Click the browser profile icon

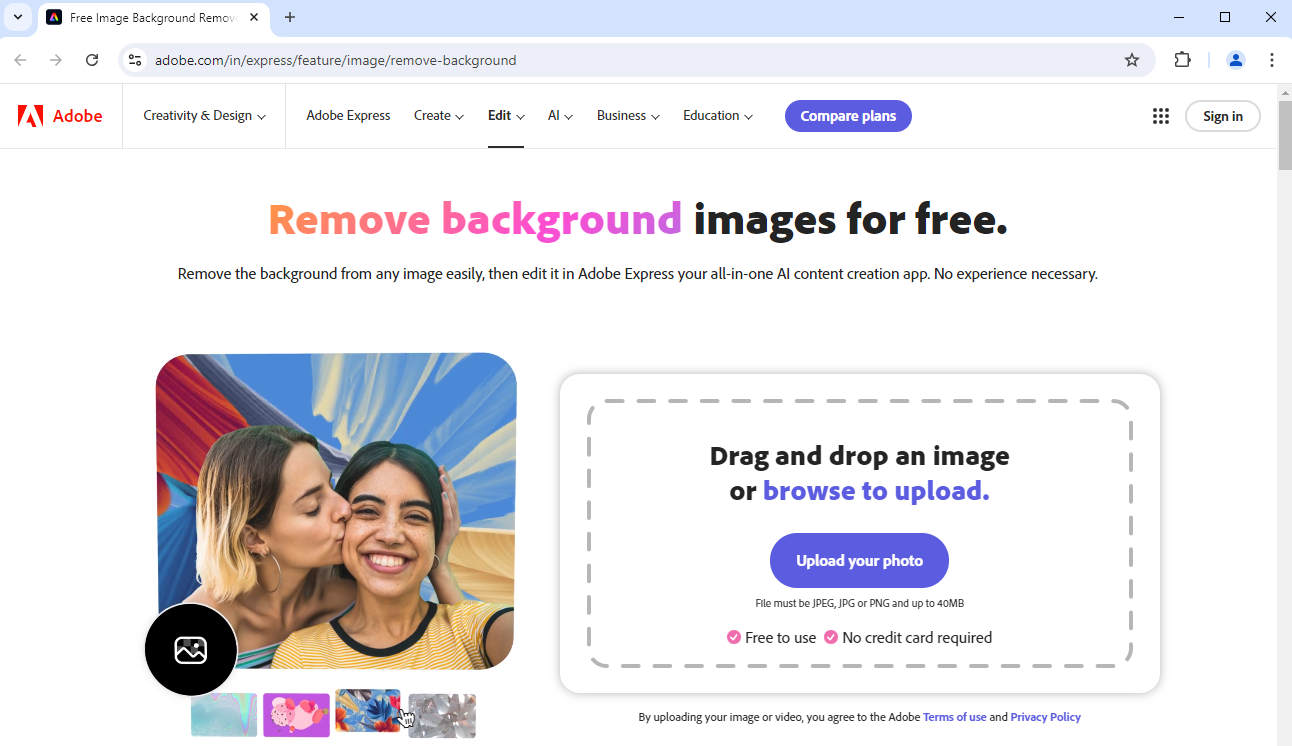coord(1235,60)
